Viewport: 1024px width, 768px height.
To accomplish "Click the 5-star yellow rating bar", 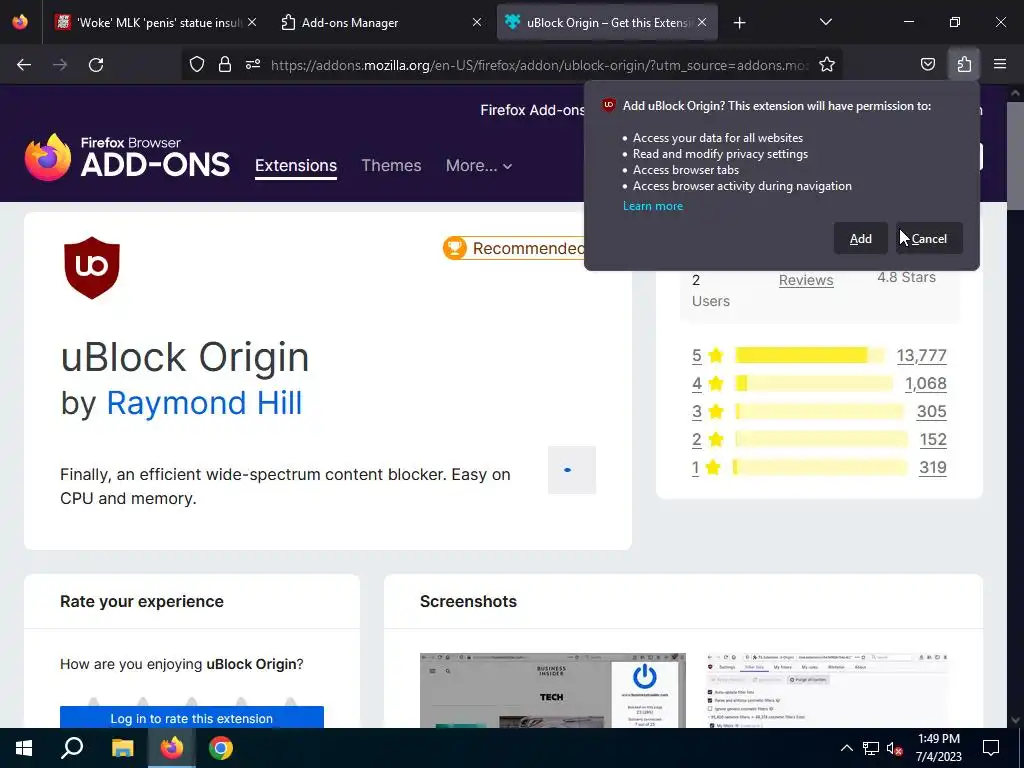I will [x=810, y=355].
